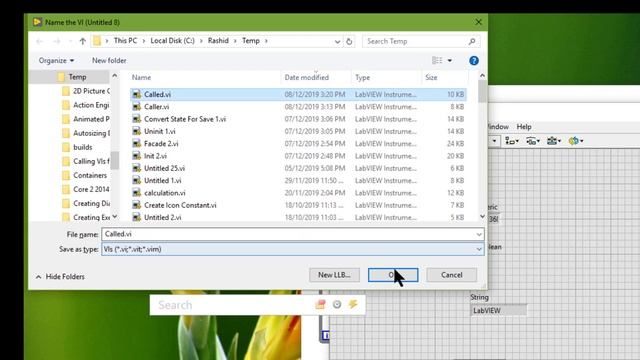This screenshot has width=640, height=360.
Task: Select the Caller.vi file
Action: click(298, 107)
